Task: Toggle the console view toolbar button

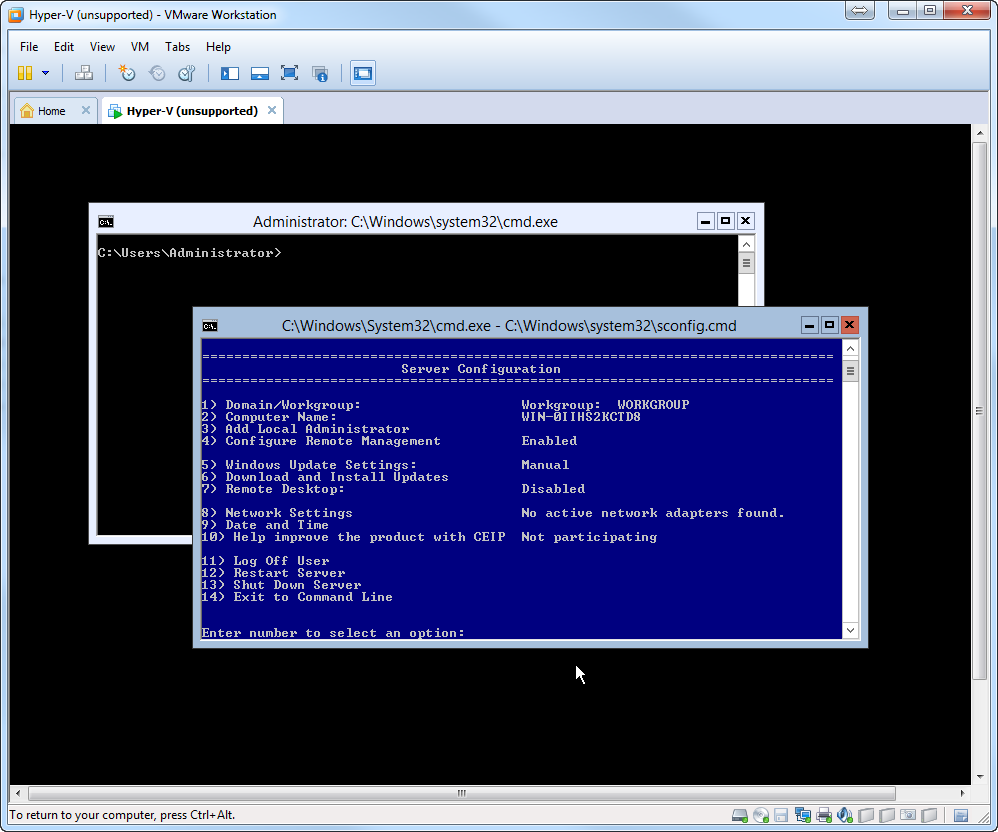Action: [363, 73]
